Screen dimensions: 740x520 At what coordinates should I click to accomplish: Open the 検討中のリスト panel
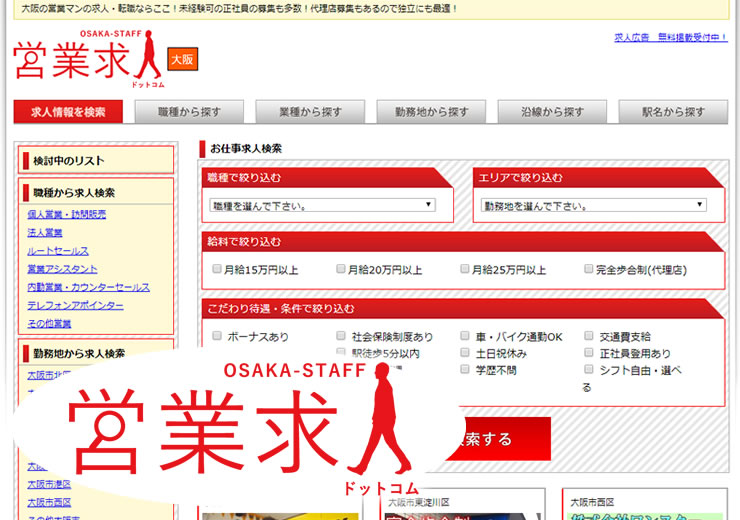pyautogui.click(x=96, y=160)
